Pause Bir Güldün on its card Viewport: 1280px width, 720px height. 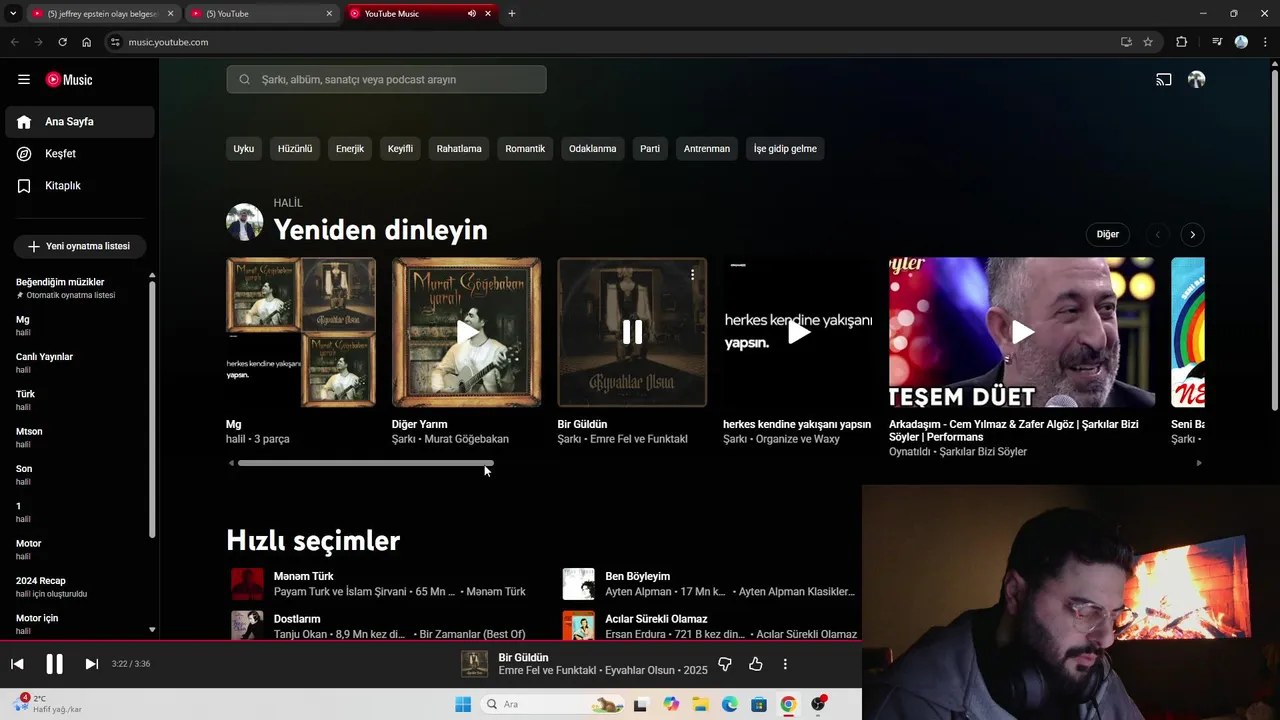pyautogui.click(x=632, y=332)
